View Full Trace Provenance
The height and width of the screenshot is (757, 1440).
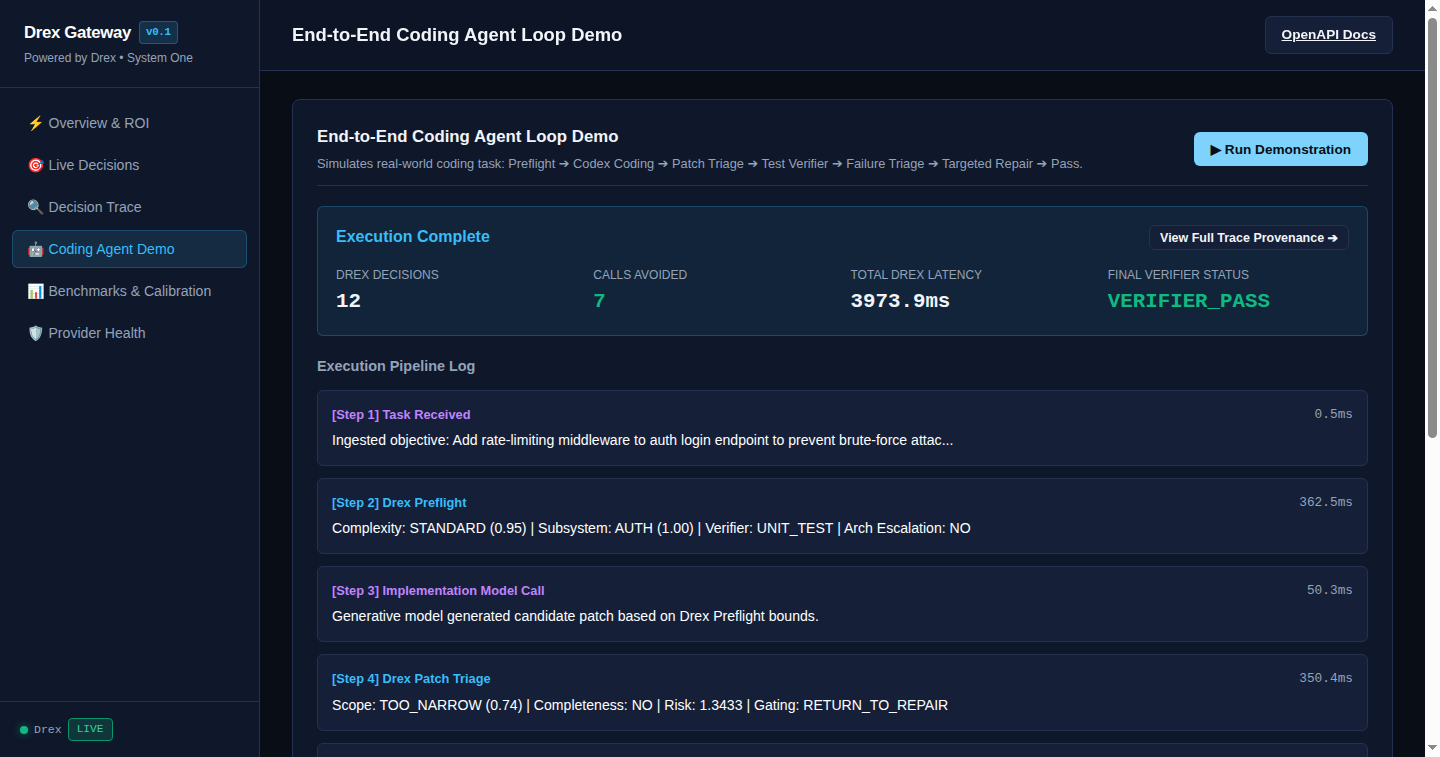(x=1248, y=238)
